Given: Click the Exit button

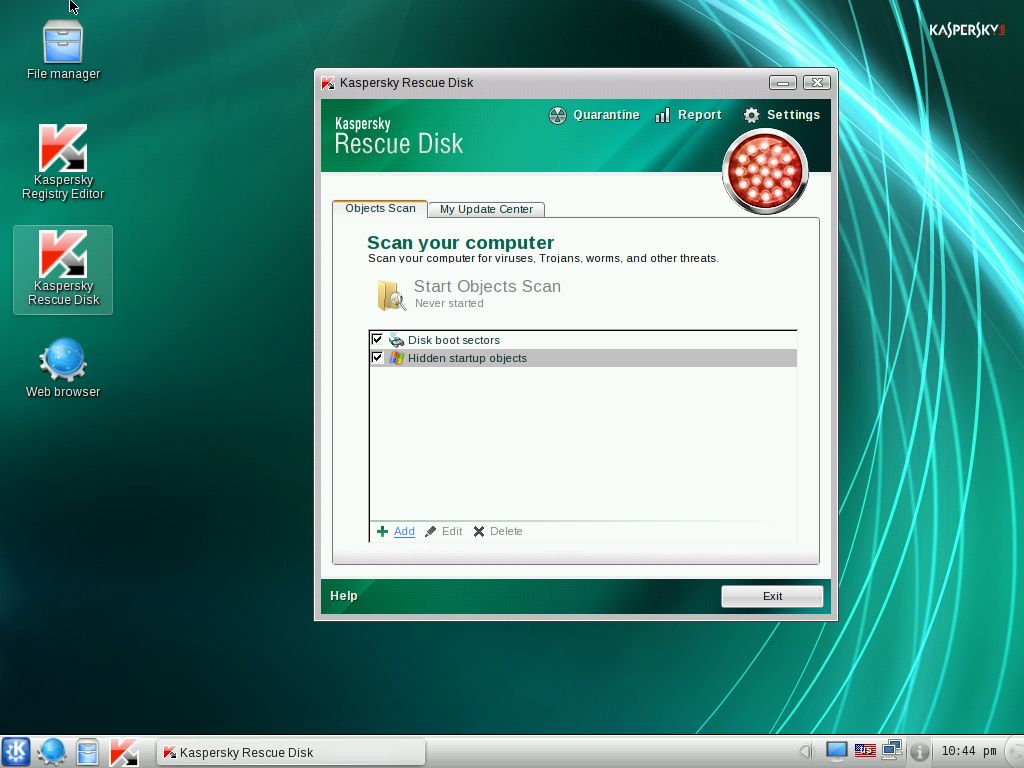Looking at the screenshot, I should pos(772,596).
